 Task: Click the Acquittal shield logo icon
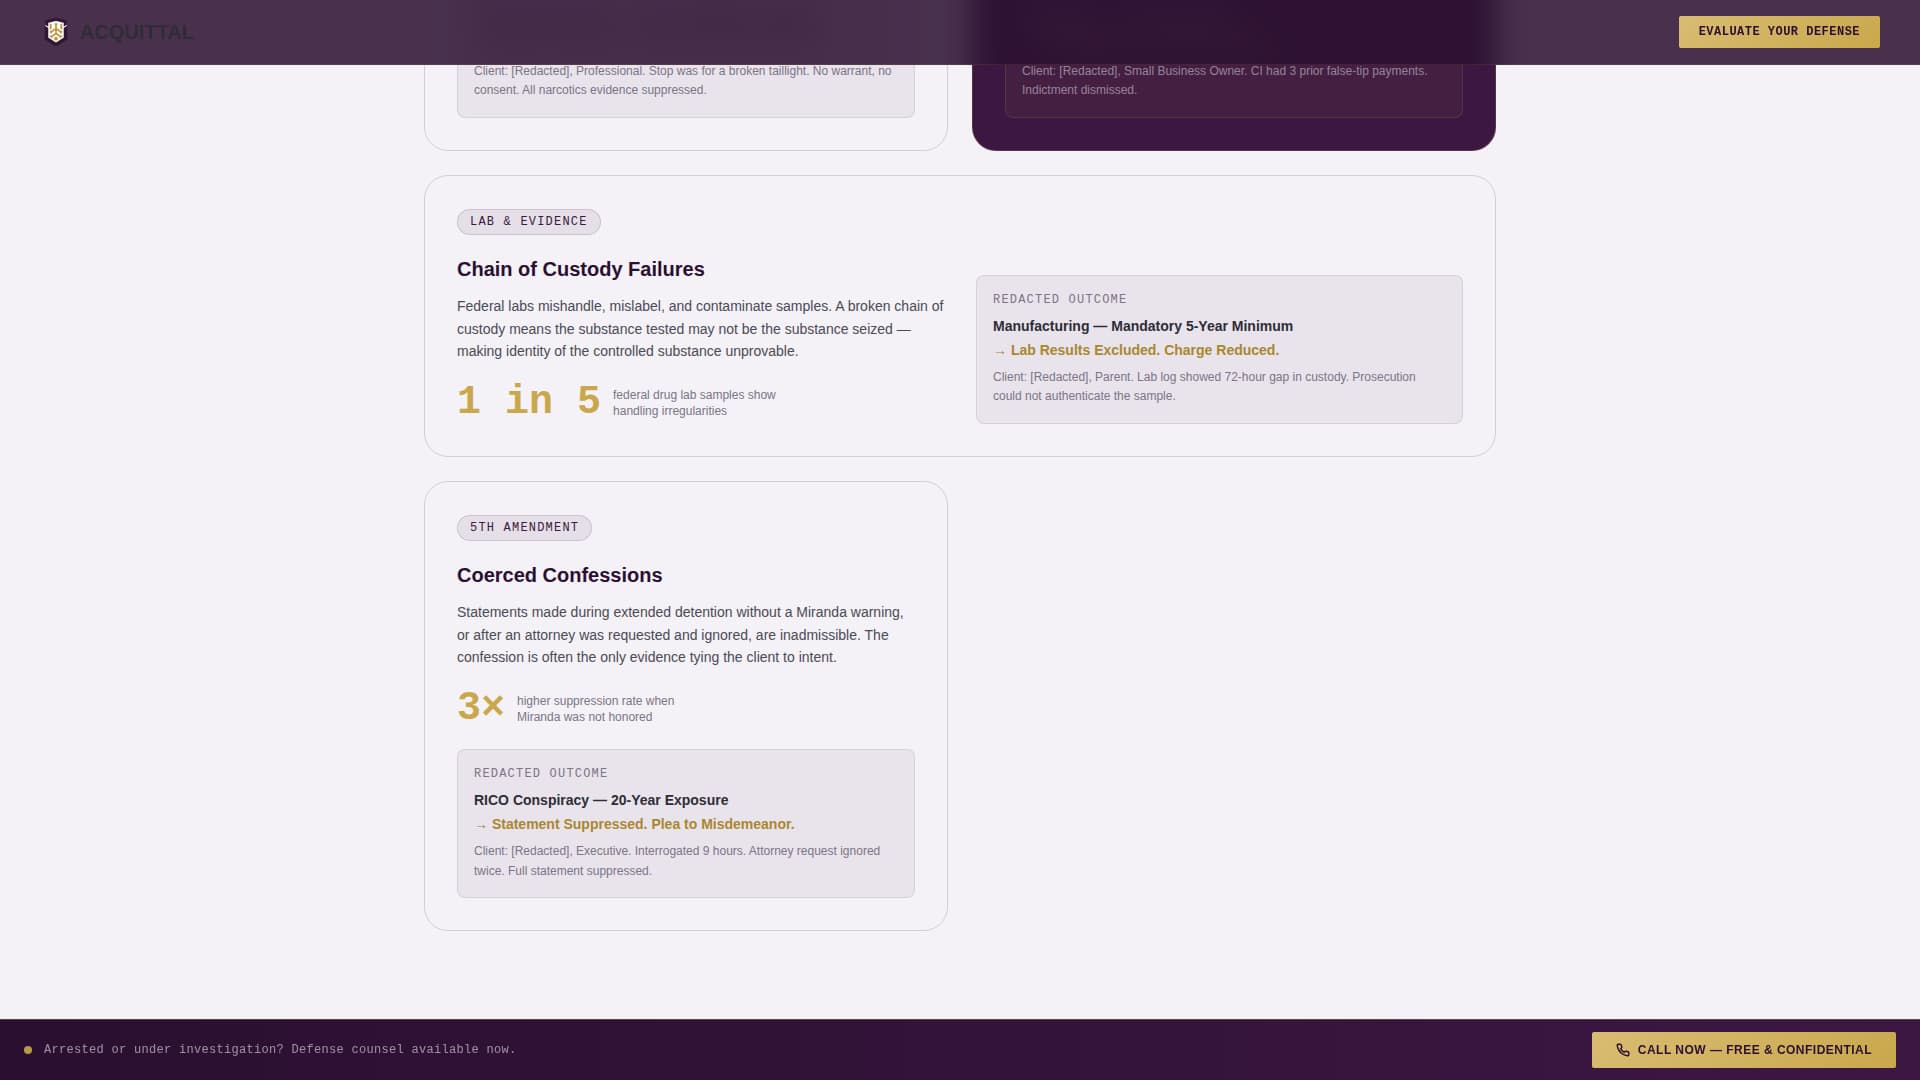tap(56, 32)
